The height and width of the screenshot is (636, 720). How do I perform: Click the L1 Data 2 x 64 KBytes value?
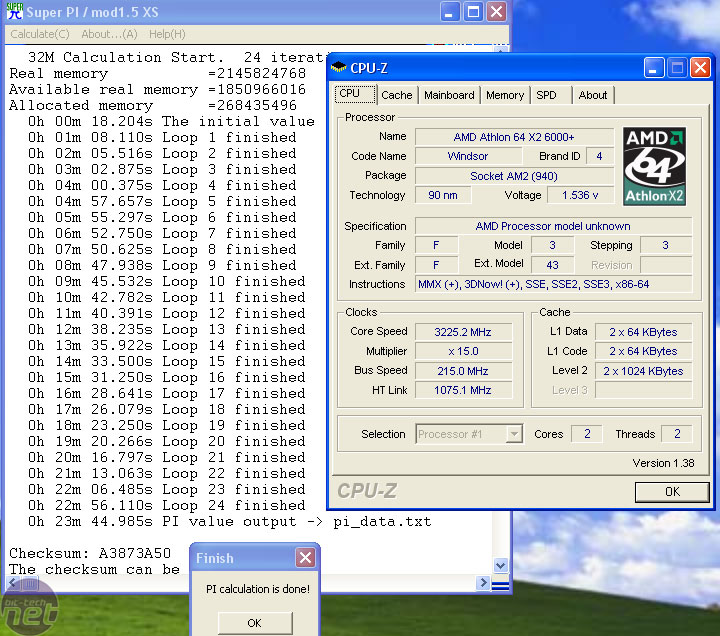tap(643, 332)
